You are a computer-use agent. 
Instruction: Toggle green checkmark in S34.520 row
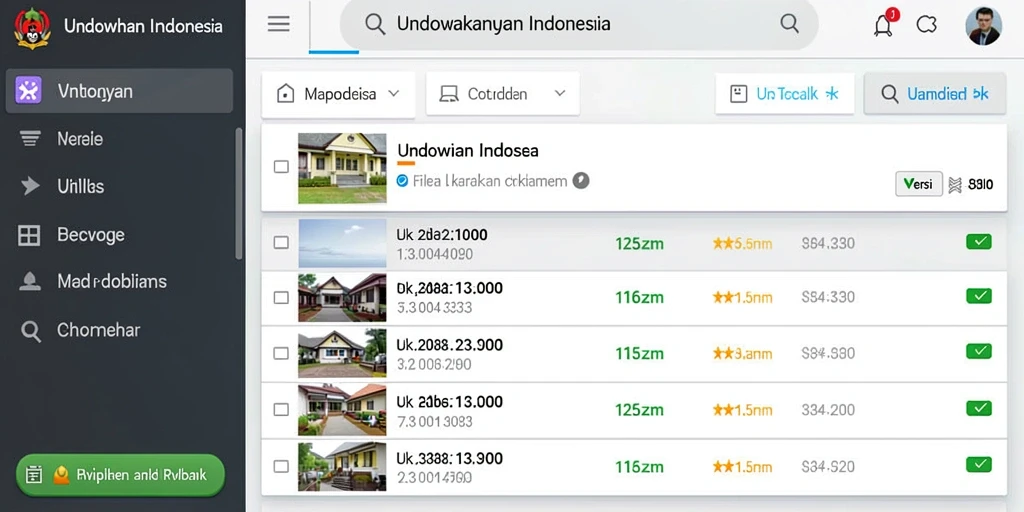tap(978, 464)
